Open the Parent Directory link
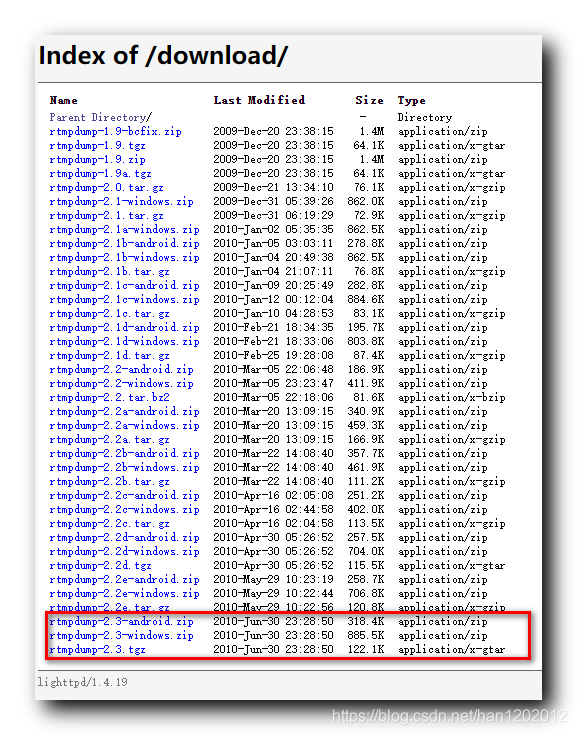Viewport: 577px width, 735px height. 100,117
